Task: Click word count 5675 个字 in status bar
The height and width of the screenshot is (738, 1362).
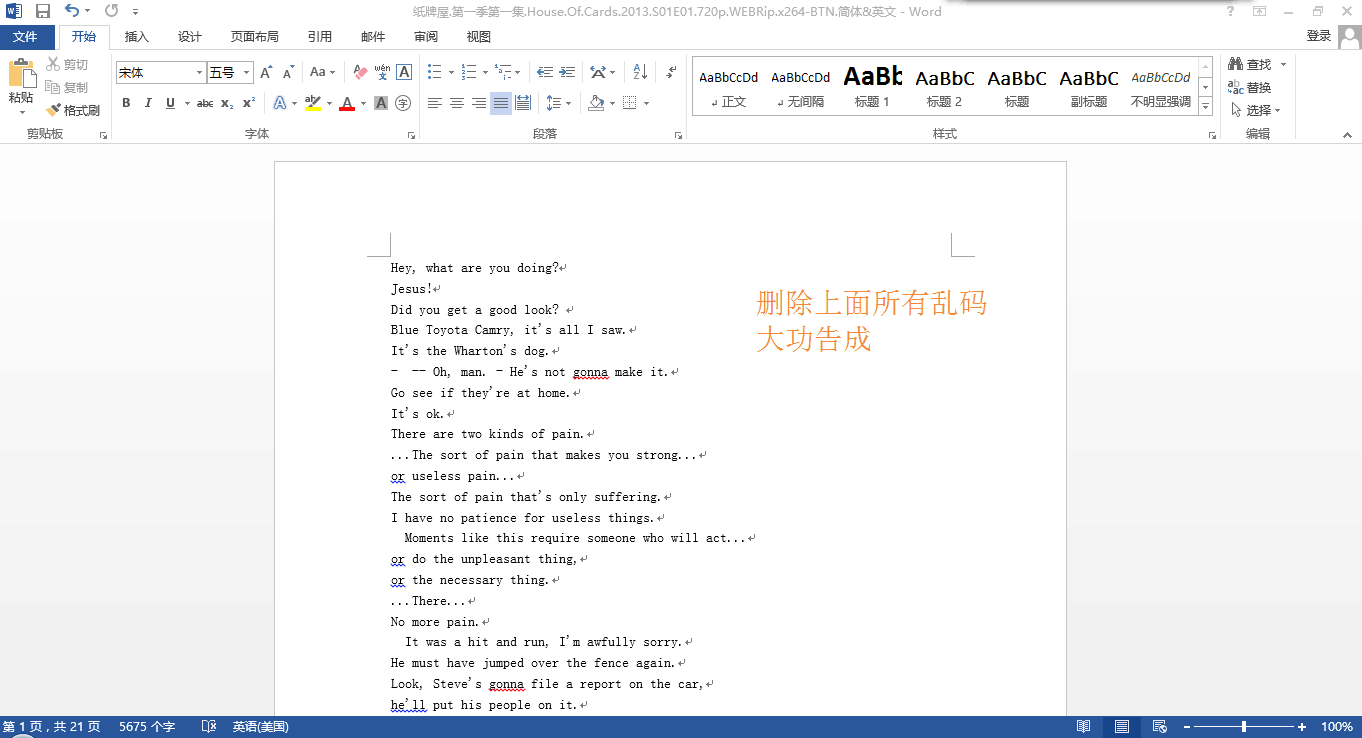Action: 147,727
